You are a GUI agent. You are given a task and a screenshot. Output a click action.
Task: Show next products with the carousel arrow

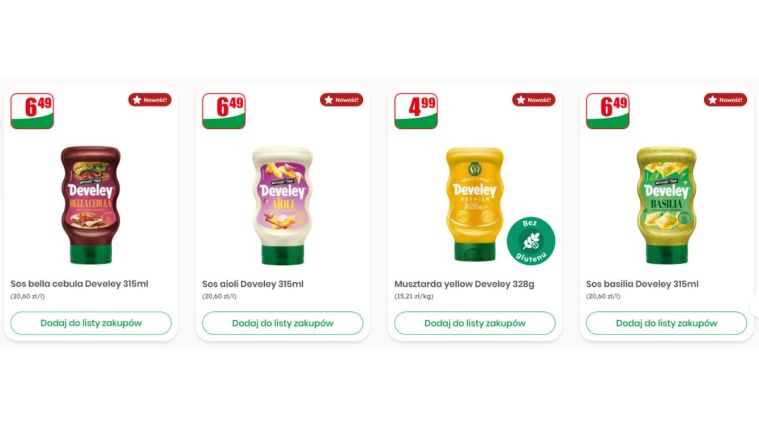coord(755,306)
